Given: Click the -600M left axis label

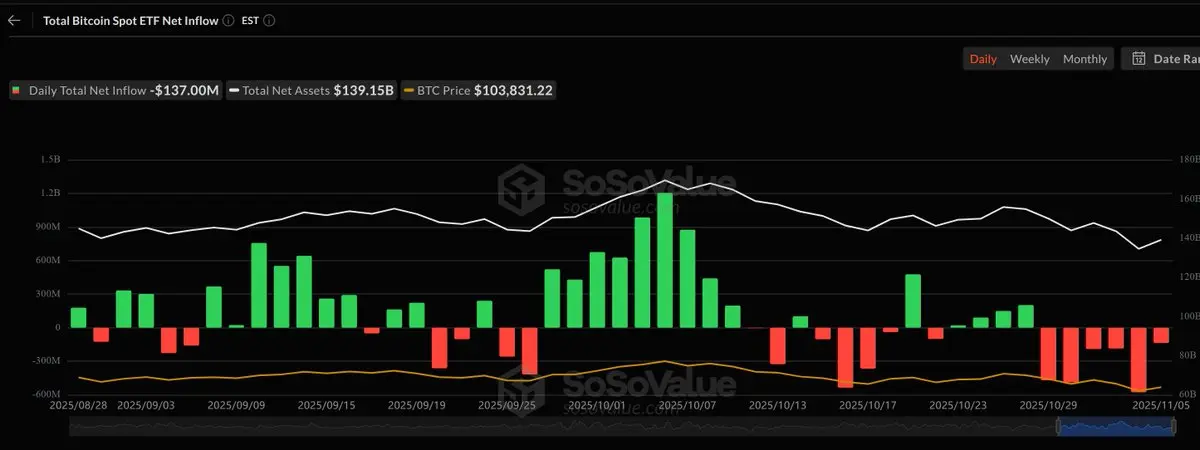Looking at the screenshot, I should tap(46, 394).
